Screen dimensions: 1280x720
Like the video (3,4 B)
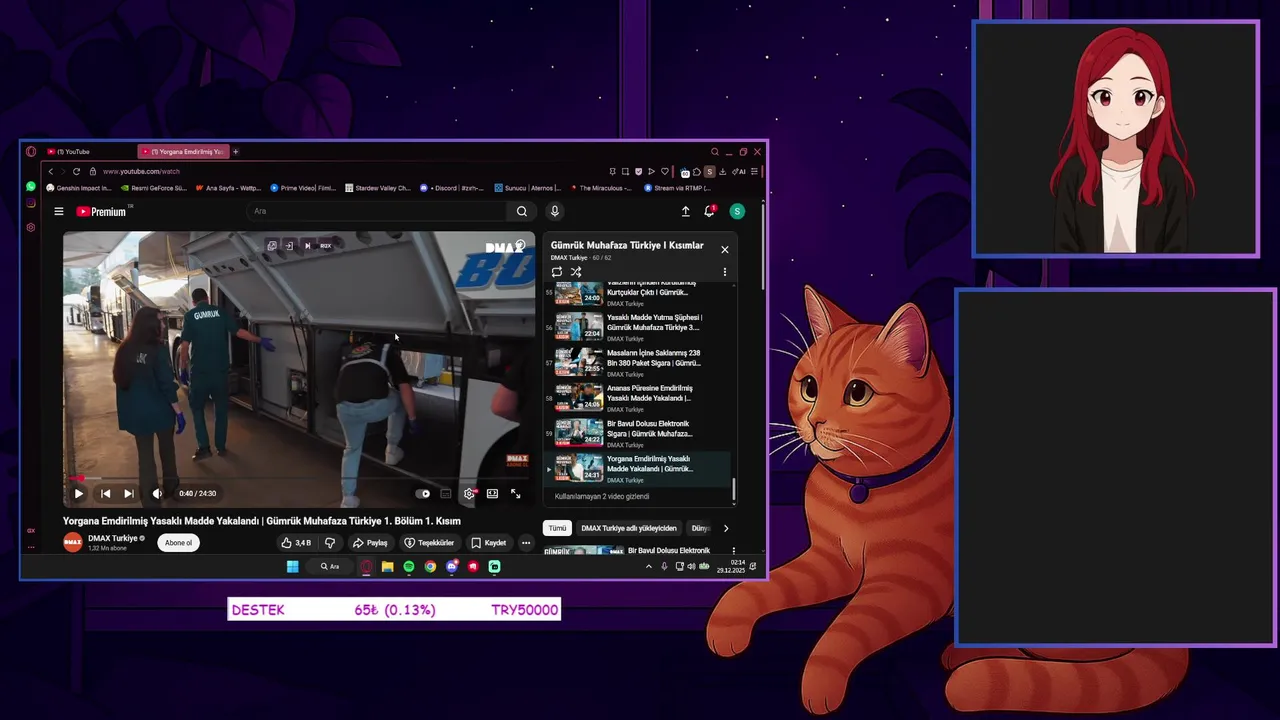coord(296,543)
